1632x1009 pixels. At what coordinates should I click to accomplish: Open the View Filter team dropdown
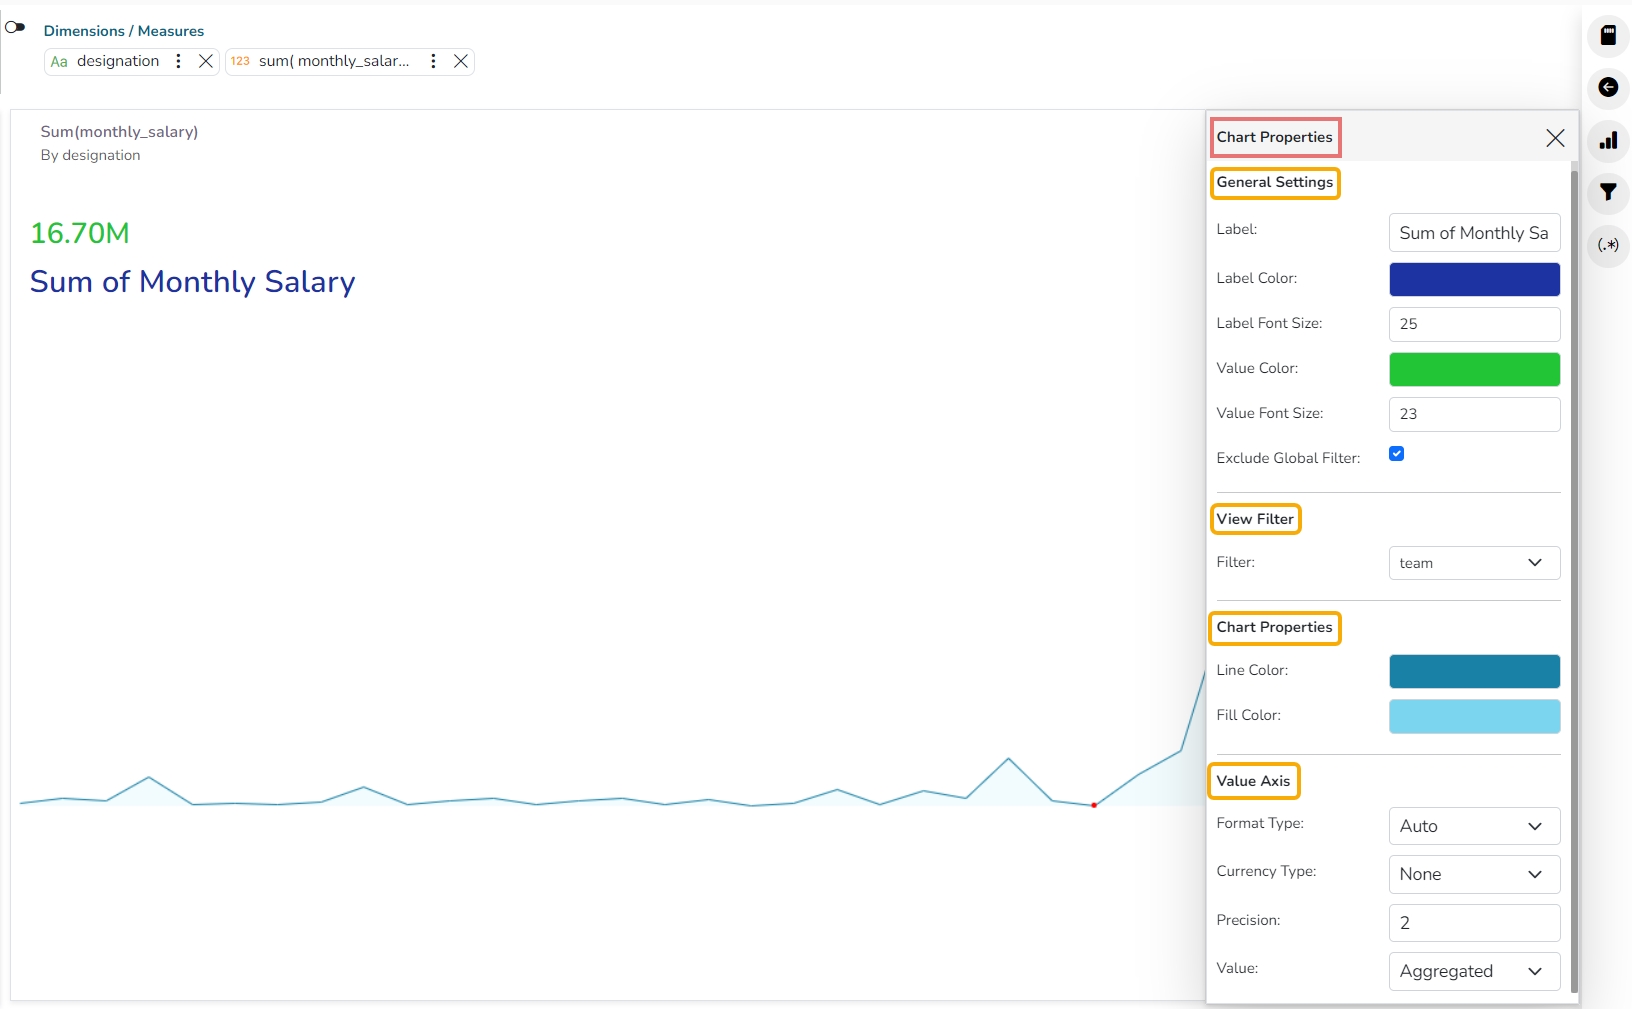1474,563
